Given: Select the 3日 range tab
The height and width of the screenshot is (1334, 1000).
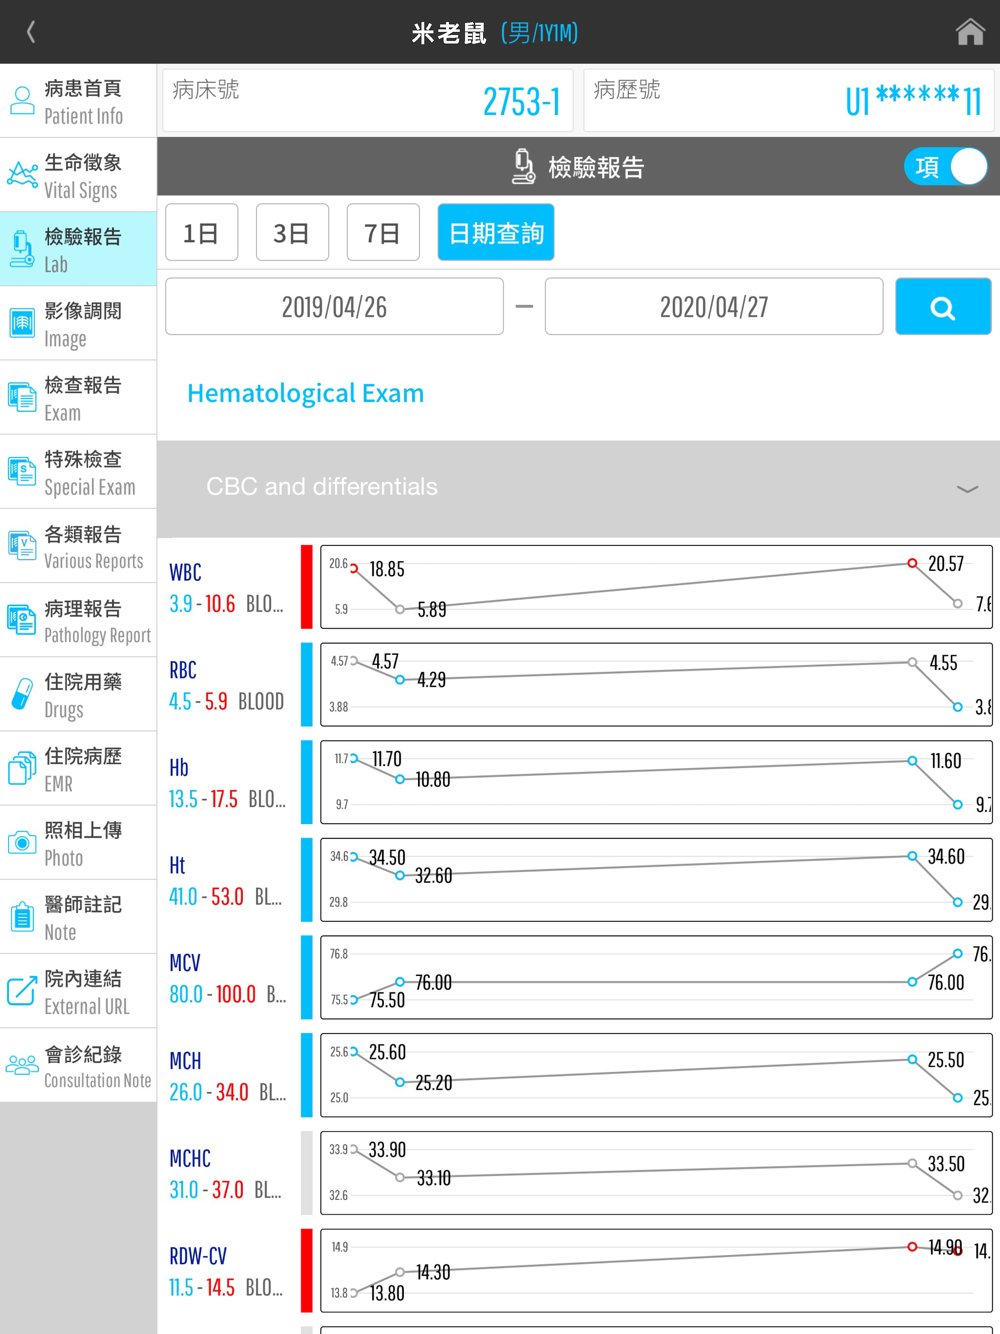Looking at the screenshot, I should [292, 232].
